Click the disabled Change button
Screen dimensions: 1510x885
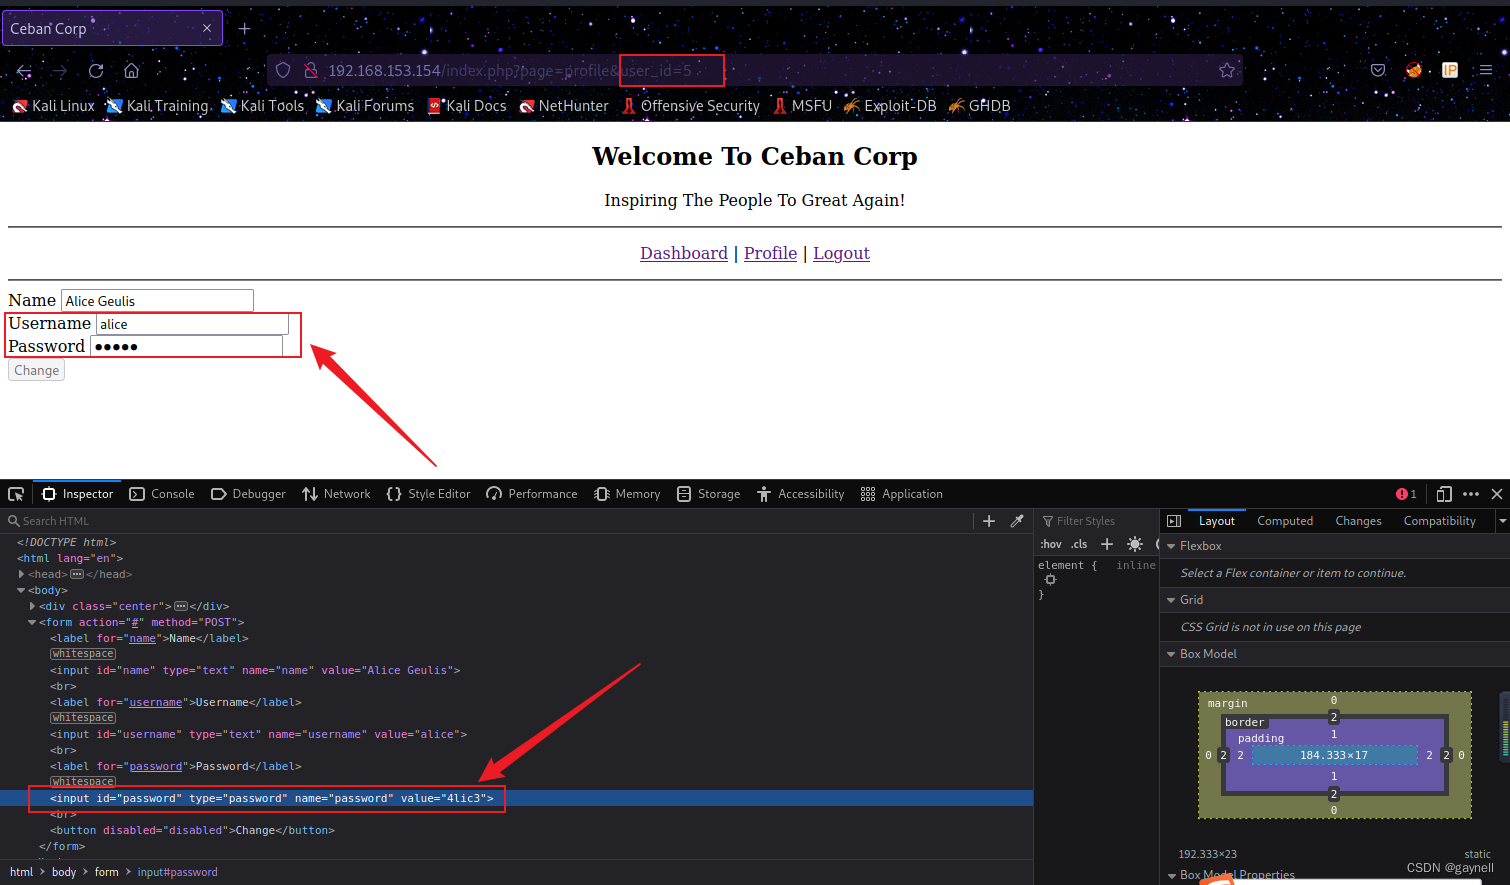[x=36, y=370]
